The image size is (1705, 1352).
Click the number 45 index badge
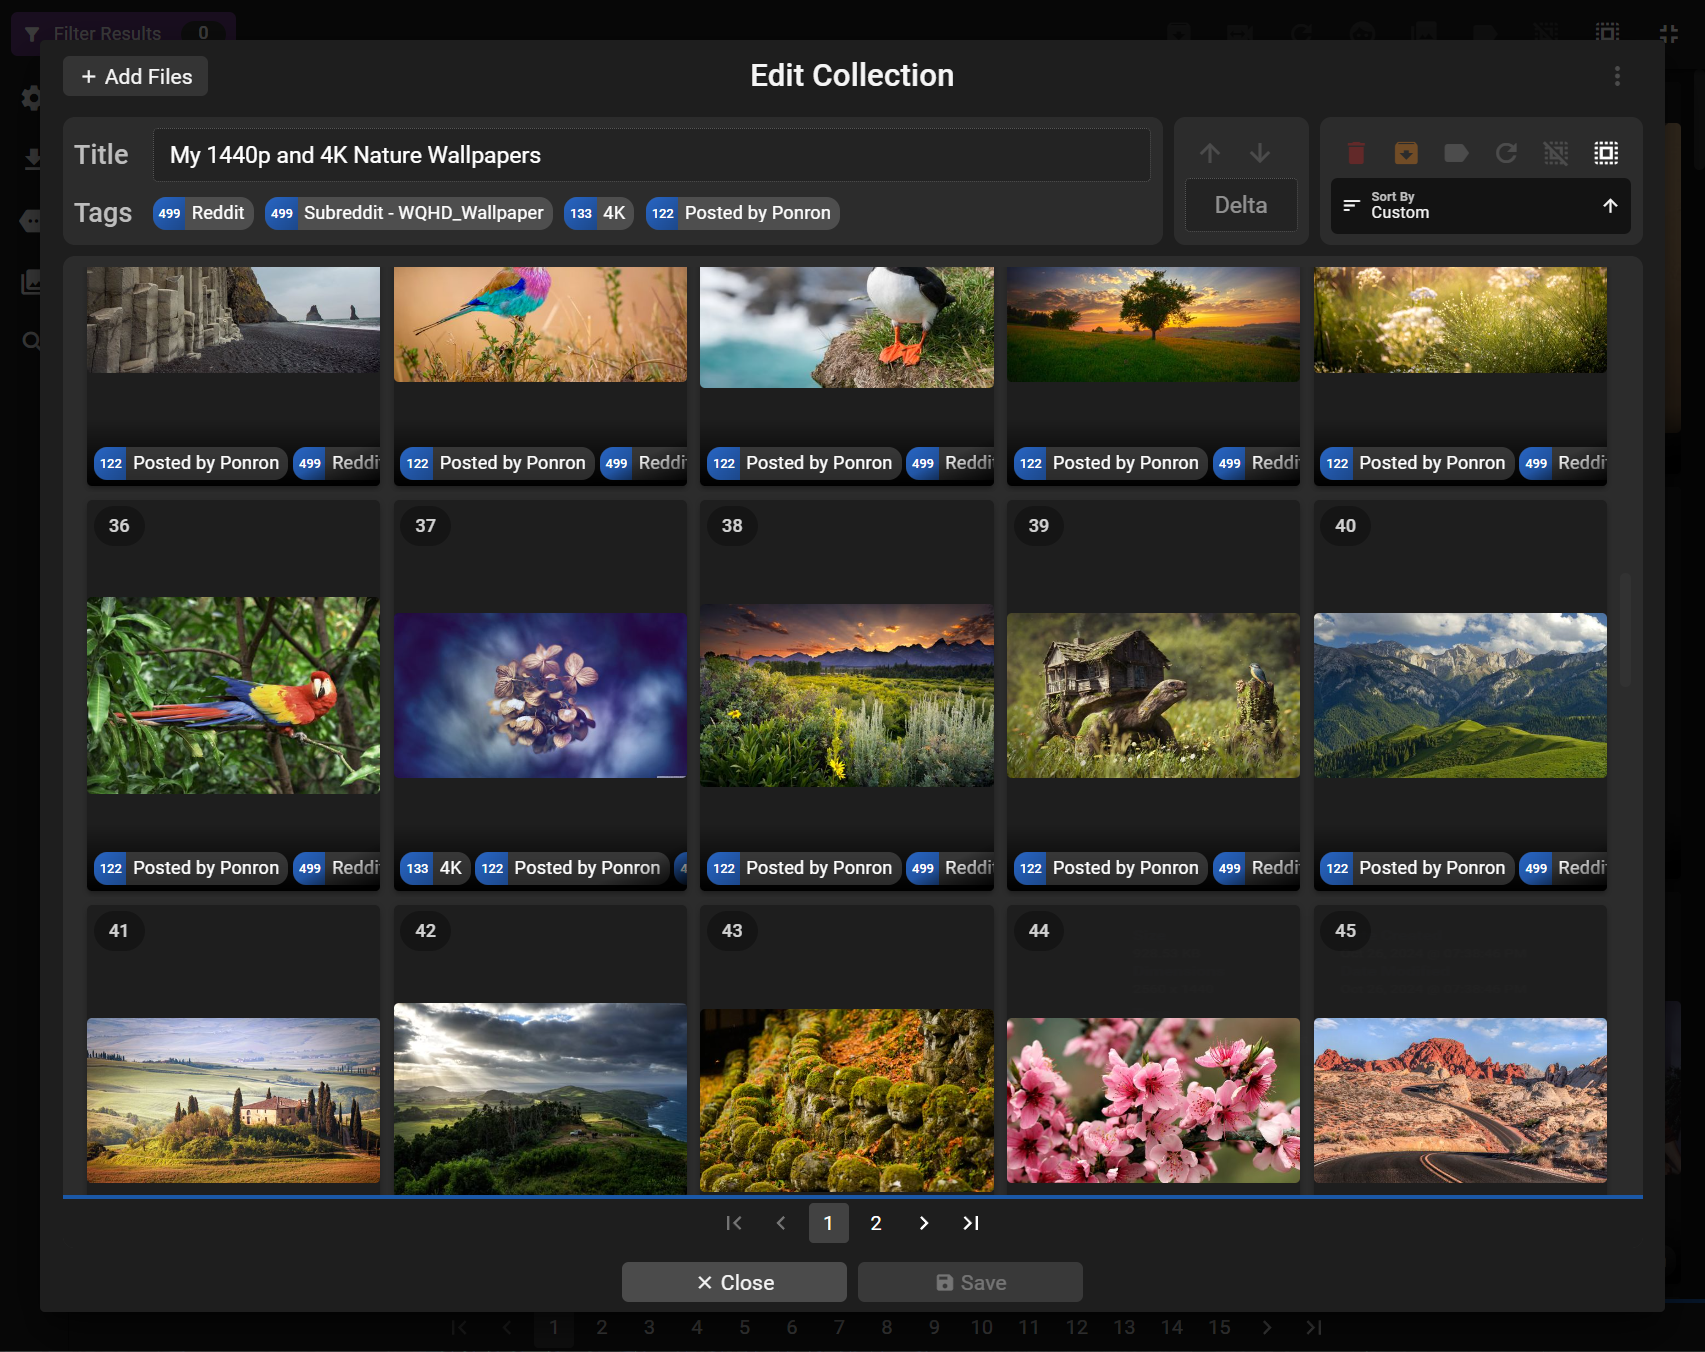tap(1345, 931)
